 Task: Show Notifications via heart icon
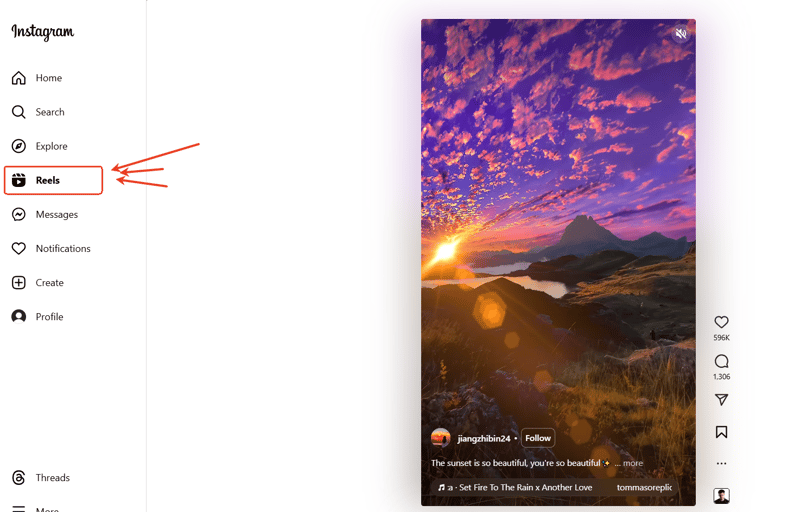pos(19,248)
